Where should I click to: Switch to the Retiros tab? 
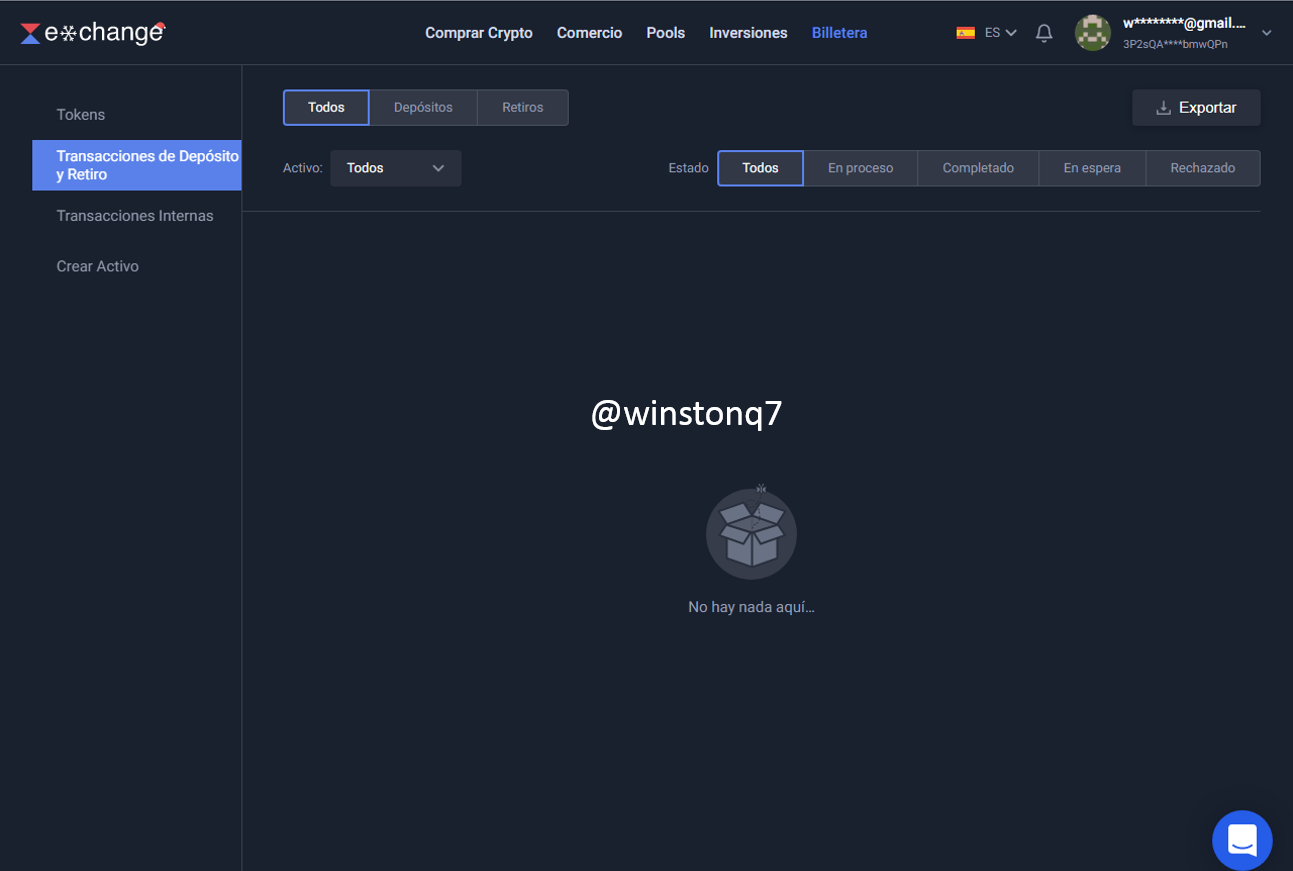tap(523, 108)
